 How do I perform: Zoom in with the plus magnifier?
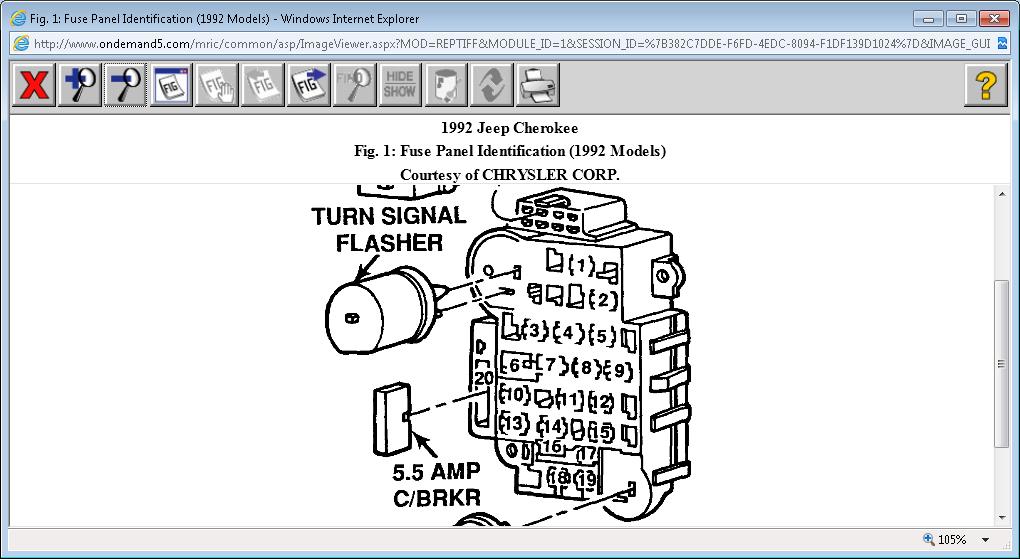click(x=79, y=85)
